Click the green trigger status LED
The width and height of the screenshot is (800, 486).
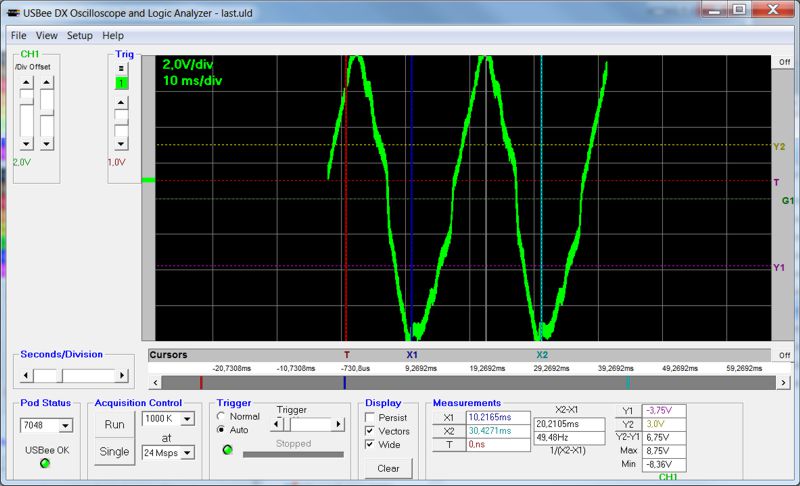[228, 449]
